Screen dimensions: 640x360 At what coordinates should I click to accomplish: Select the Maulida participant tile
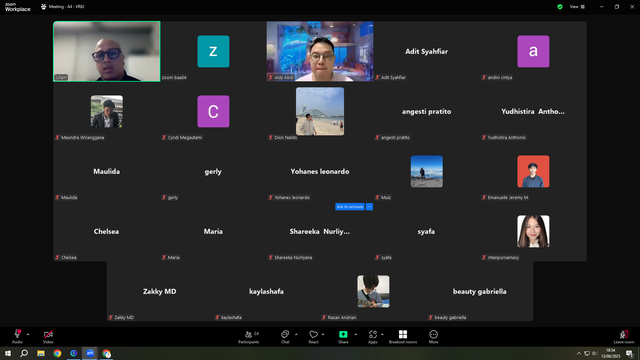point(107,171)
